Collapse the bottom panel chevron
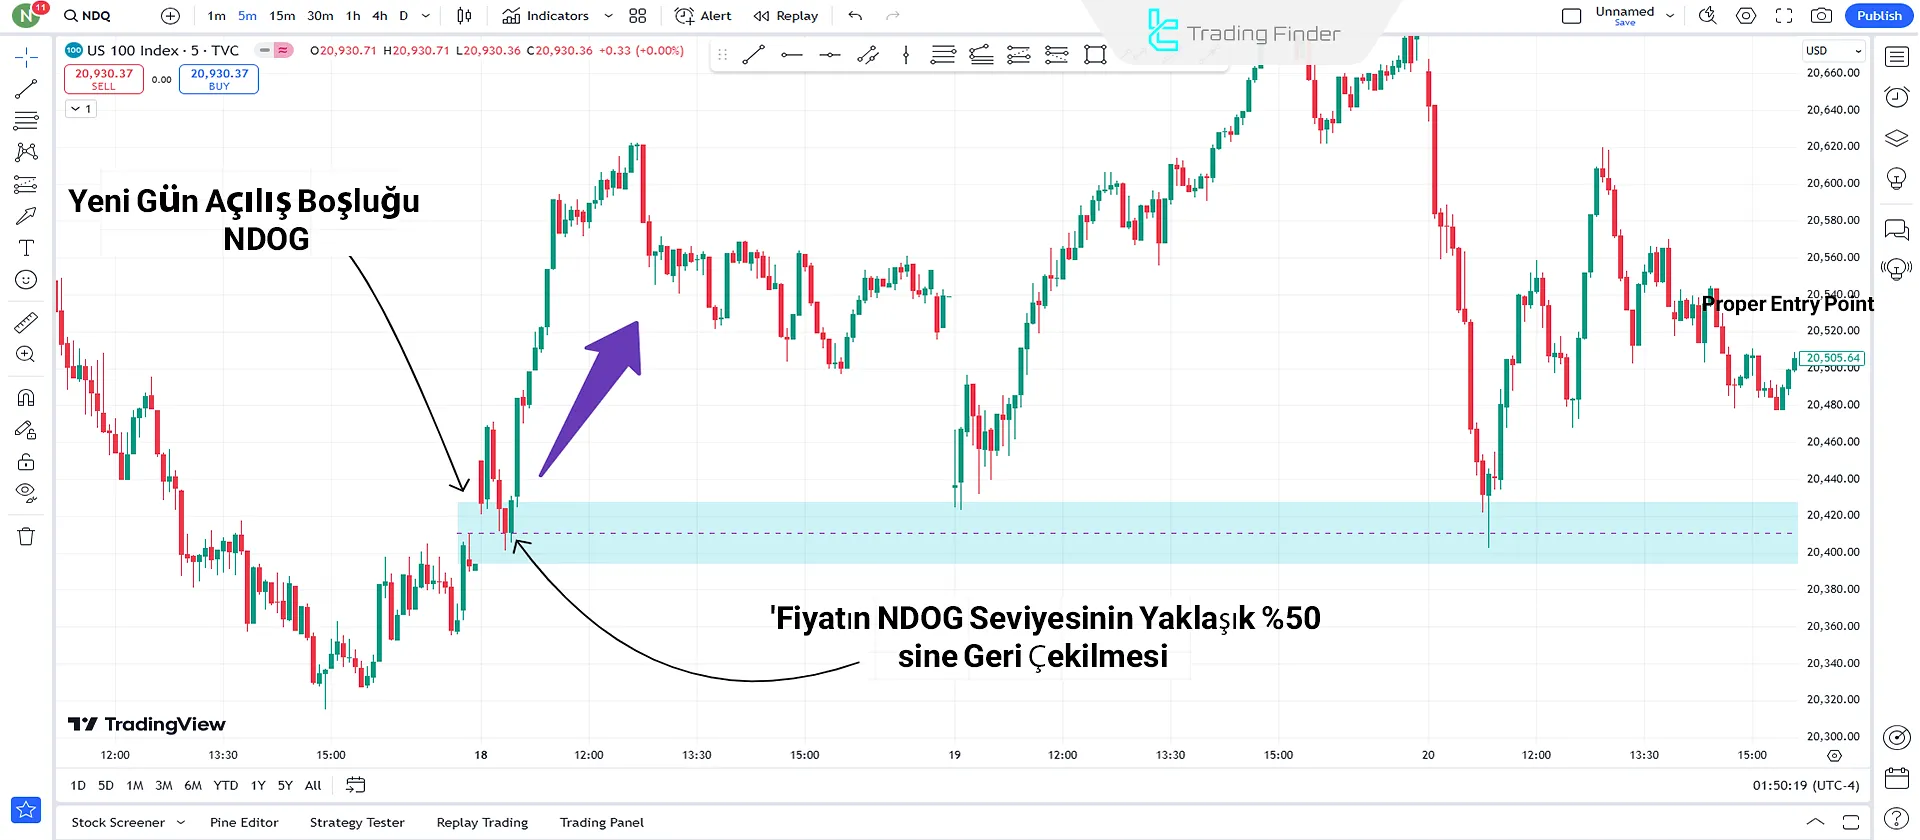 click(1815, 822)
